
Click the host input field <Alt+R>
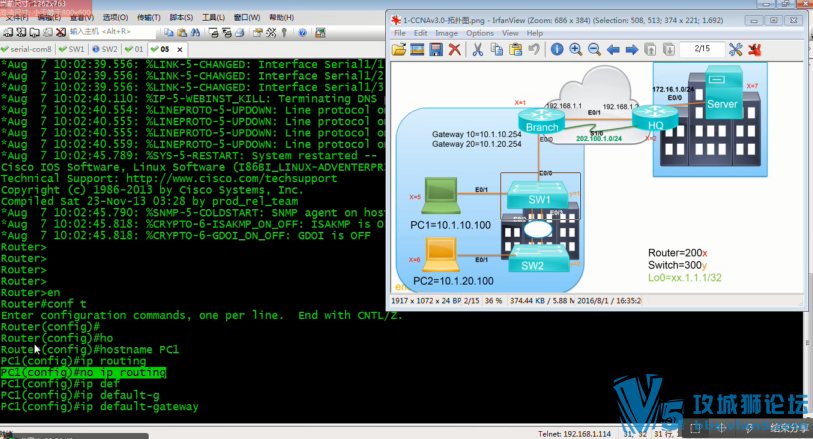tap(112, 32)
